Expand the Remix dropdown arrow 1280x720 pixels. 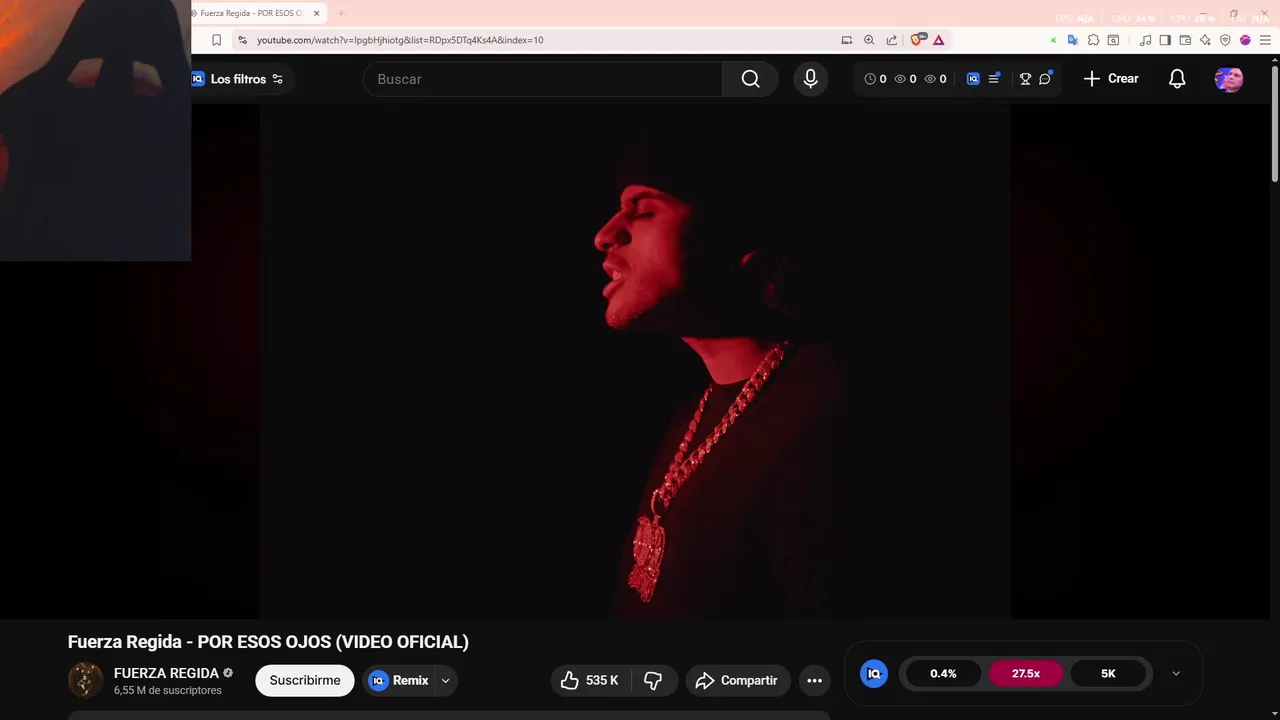[446, 680]
